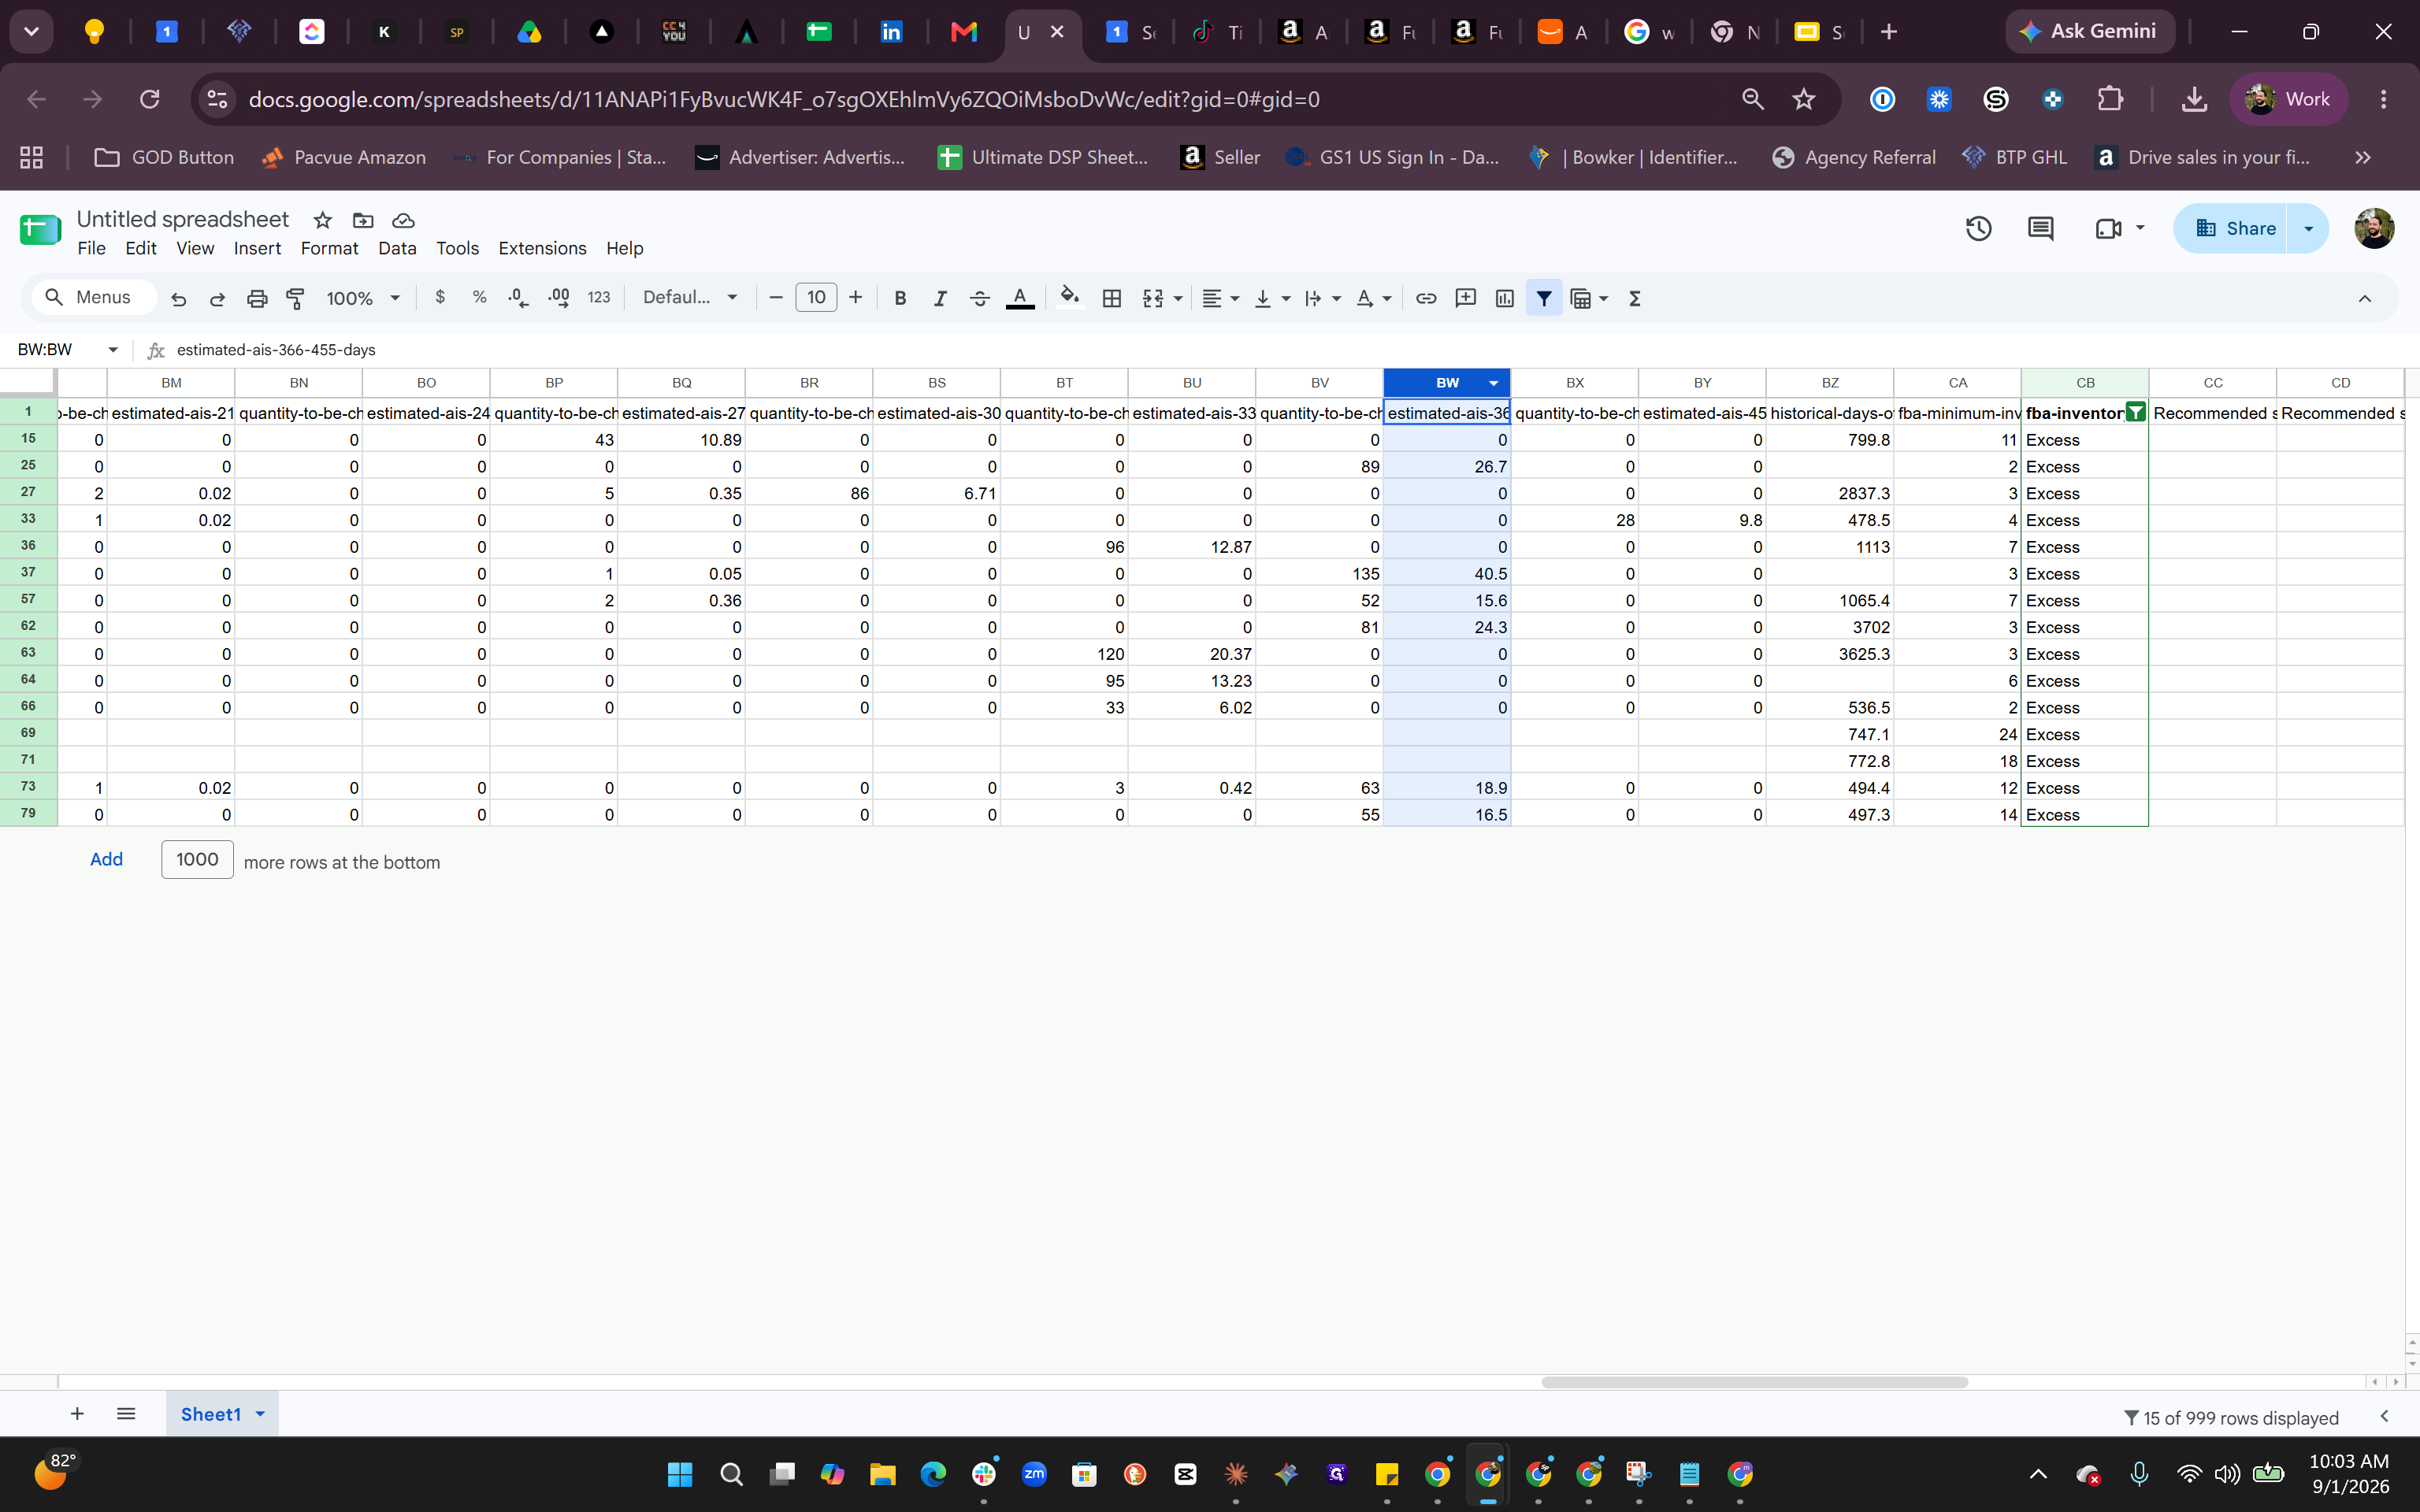Open the fill color picker
Image resolution: width=2420 pixels, height=1512 pixels.
[x=1070, y=298]
